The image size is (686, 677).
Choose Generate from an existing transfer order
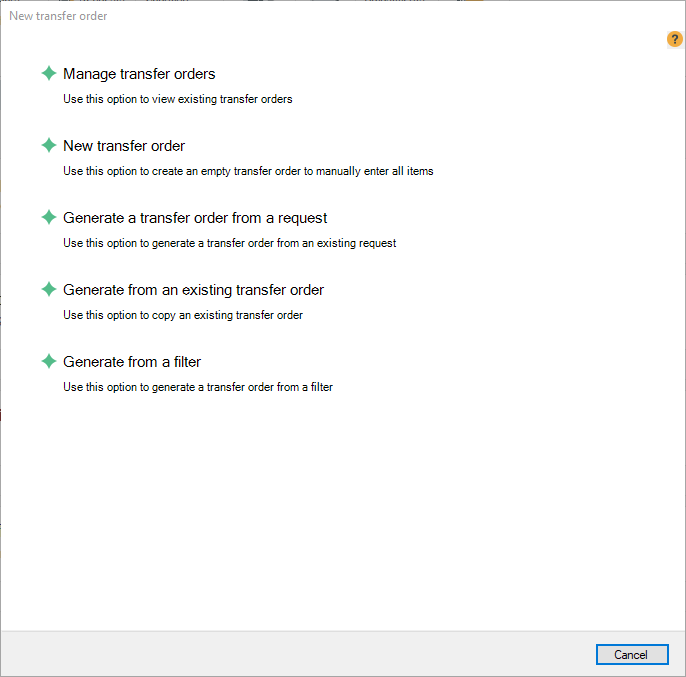(193, 290)
